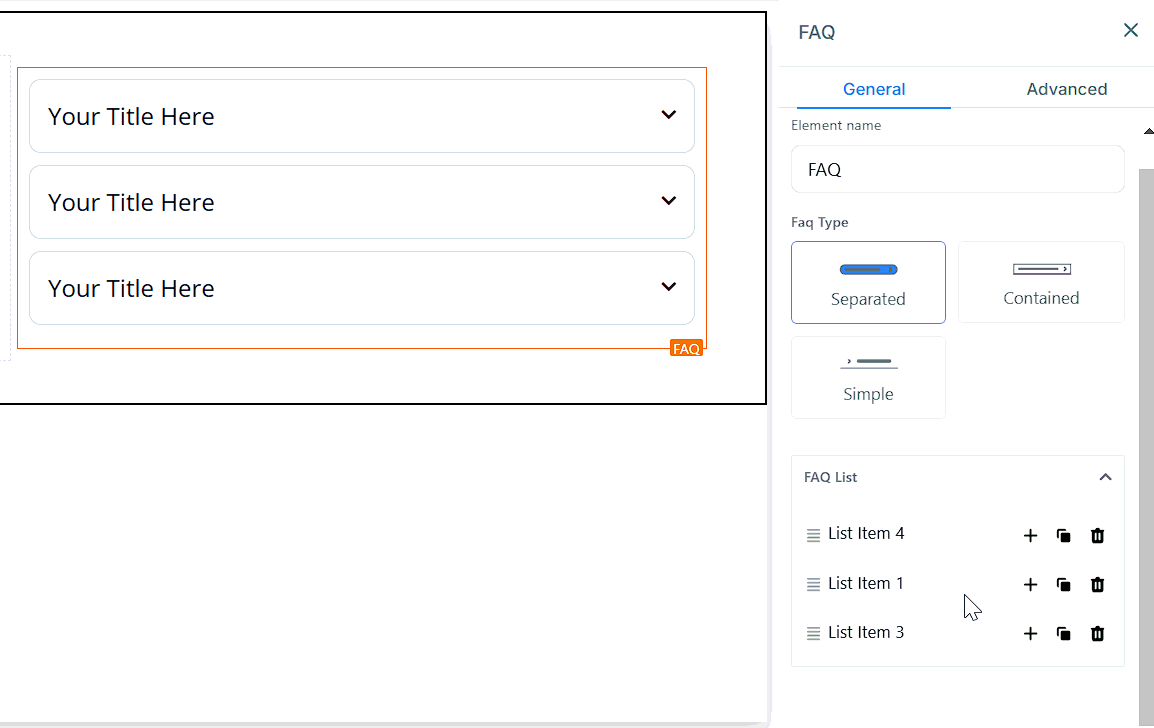Choose the Contained FAQ type
The image size is (1154, 728).
(1041, 282)
